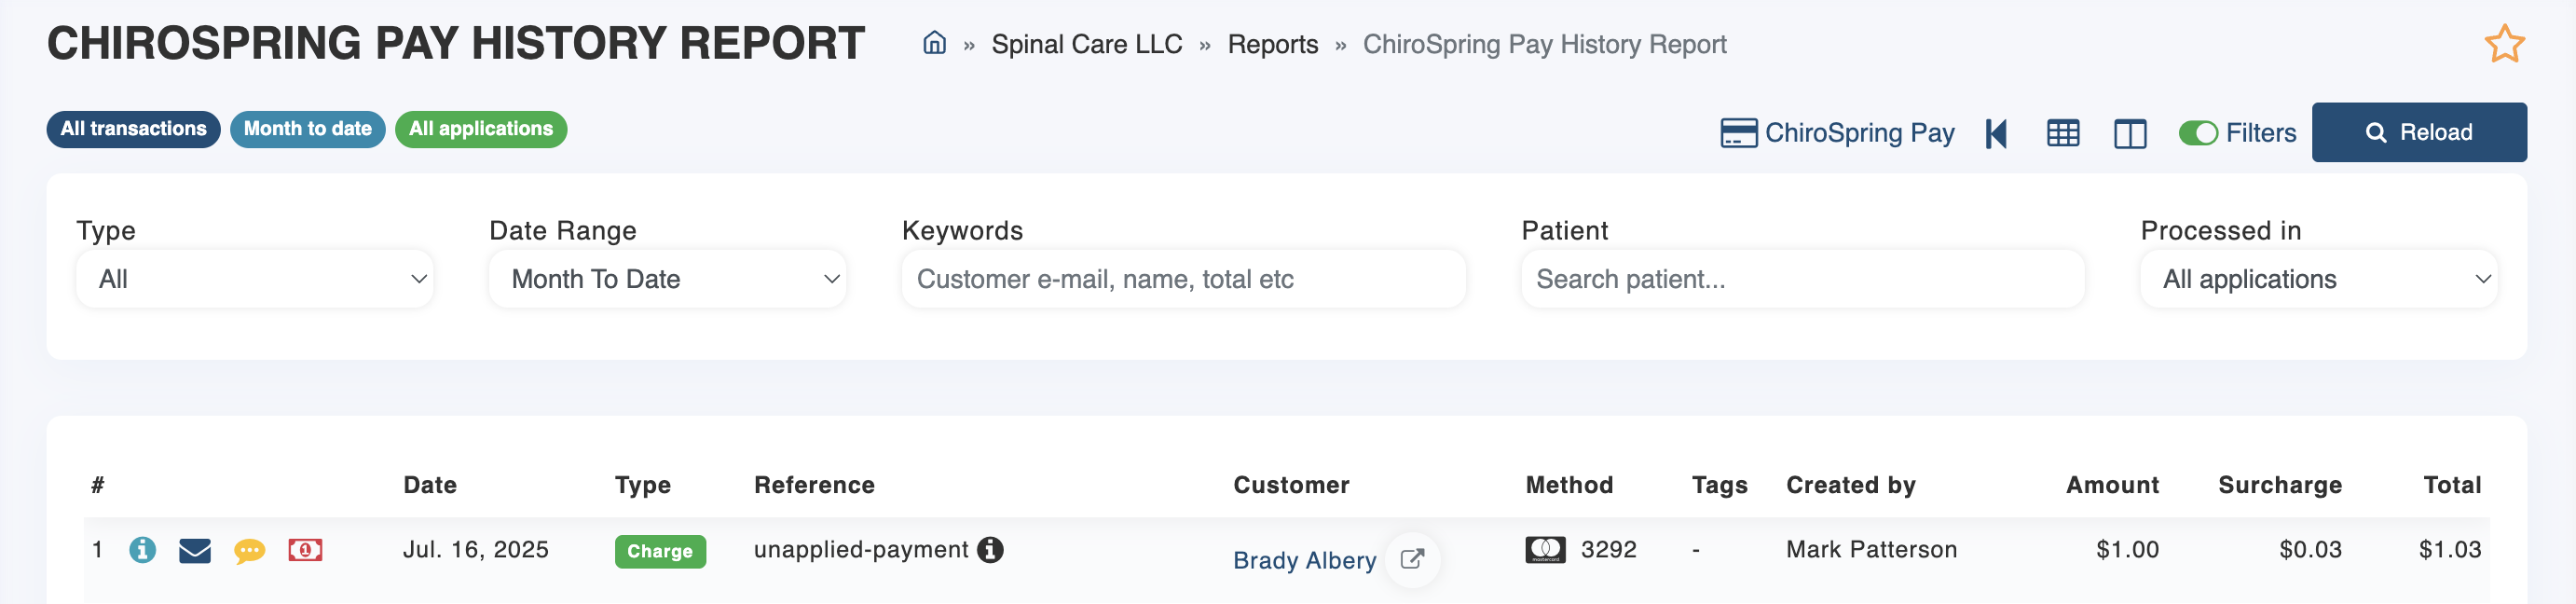Switch to the table grid view icon
The height and width of the screenshot is (604, 2576).
2062,133
